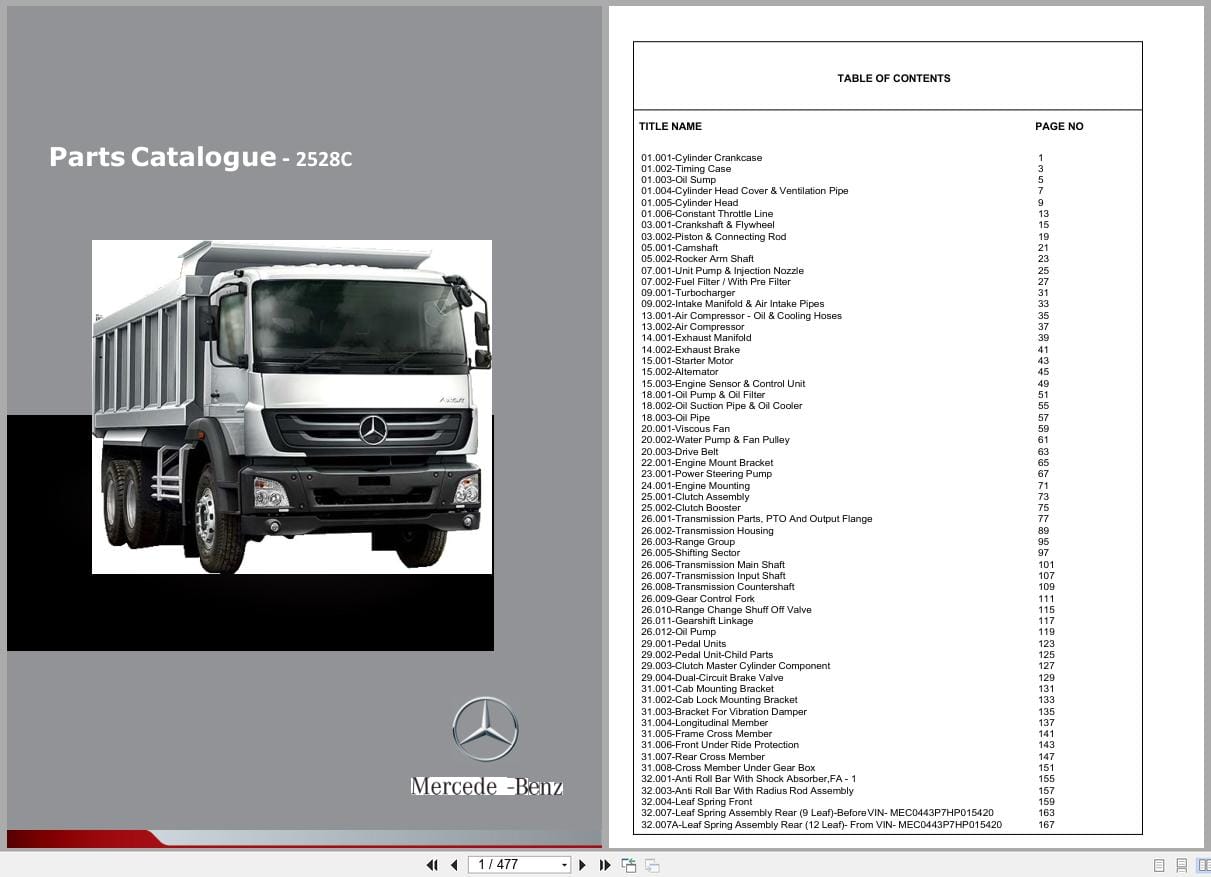This screenshot has width=1211, height=877.
Task: Select 31.007-Rear Cross Member entry
Action: pos(703,757)
